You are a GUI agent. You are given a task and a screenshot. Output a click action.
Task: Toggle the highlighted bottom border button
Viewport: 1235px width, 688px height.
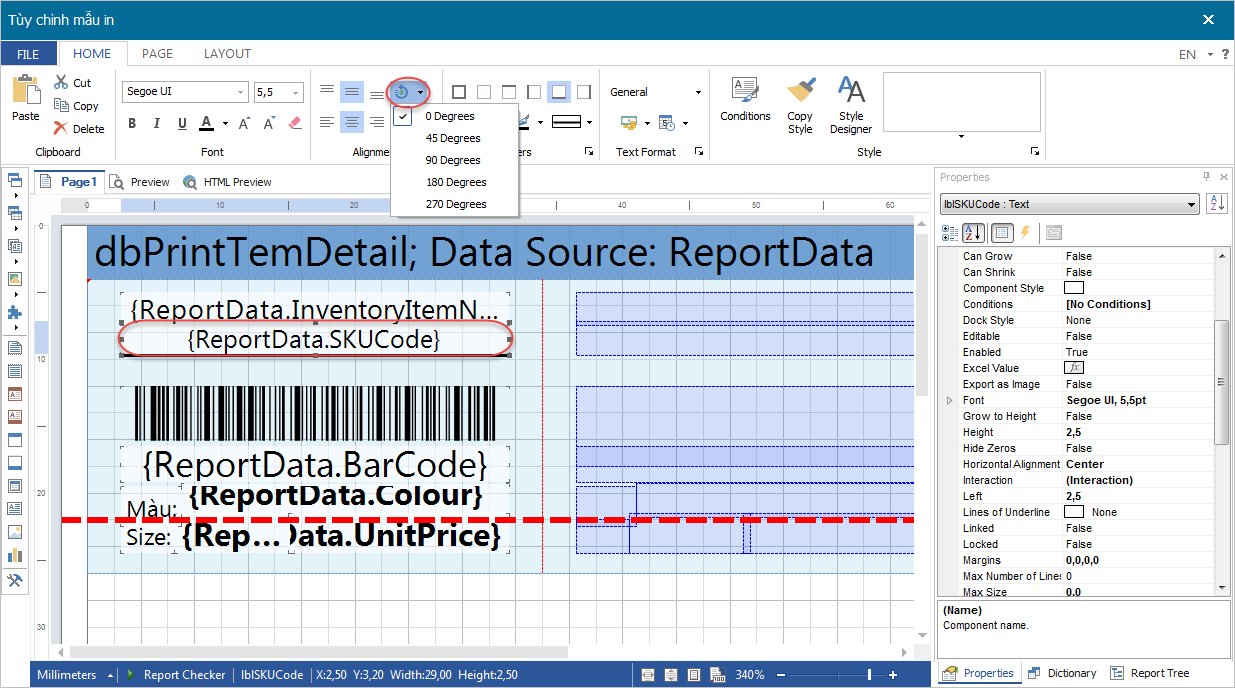pyautogui.click(x=559, y=92)
